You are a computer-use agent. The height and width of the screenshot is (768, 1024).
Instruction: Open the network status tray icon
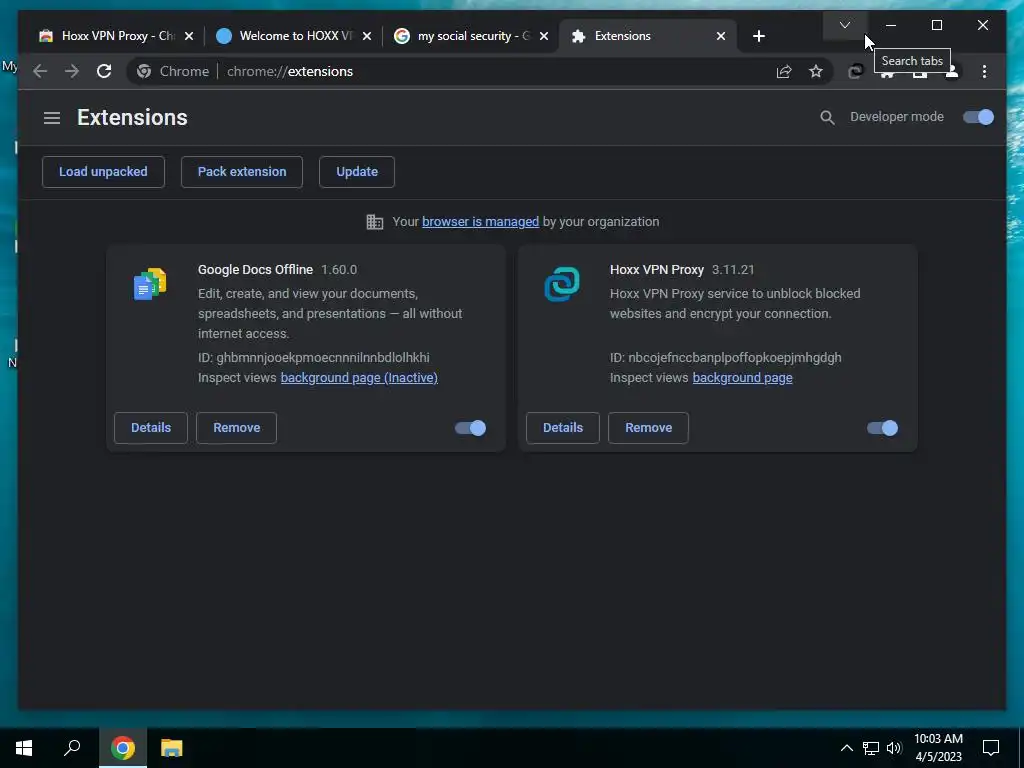tap(871, 748)
